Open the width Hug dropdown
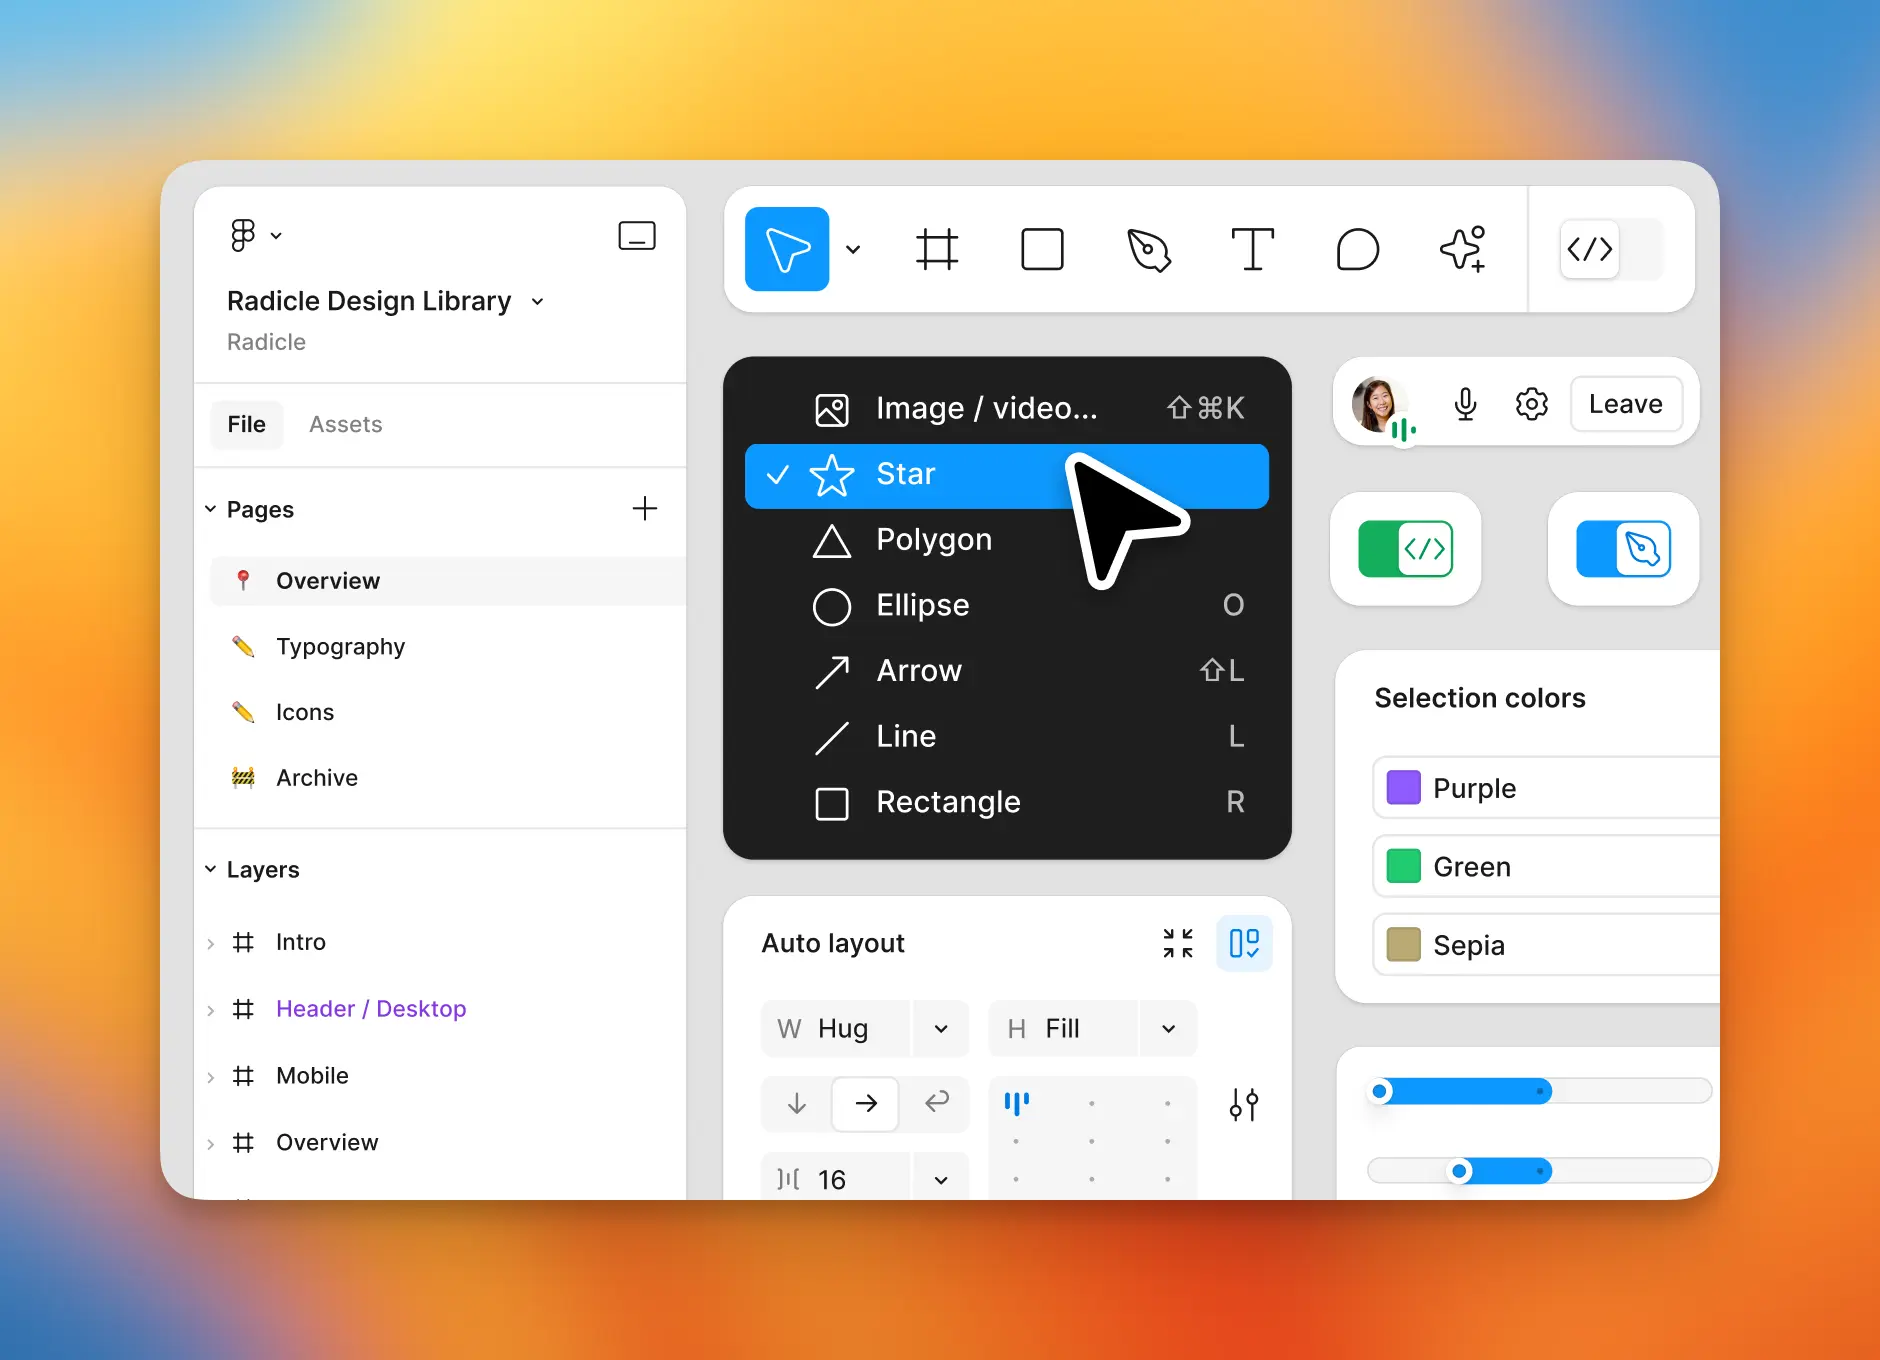The width and height of the screenshot is (1880, 1360). [940, 1029]
